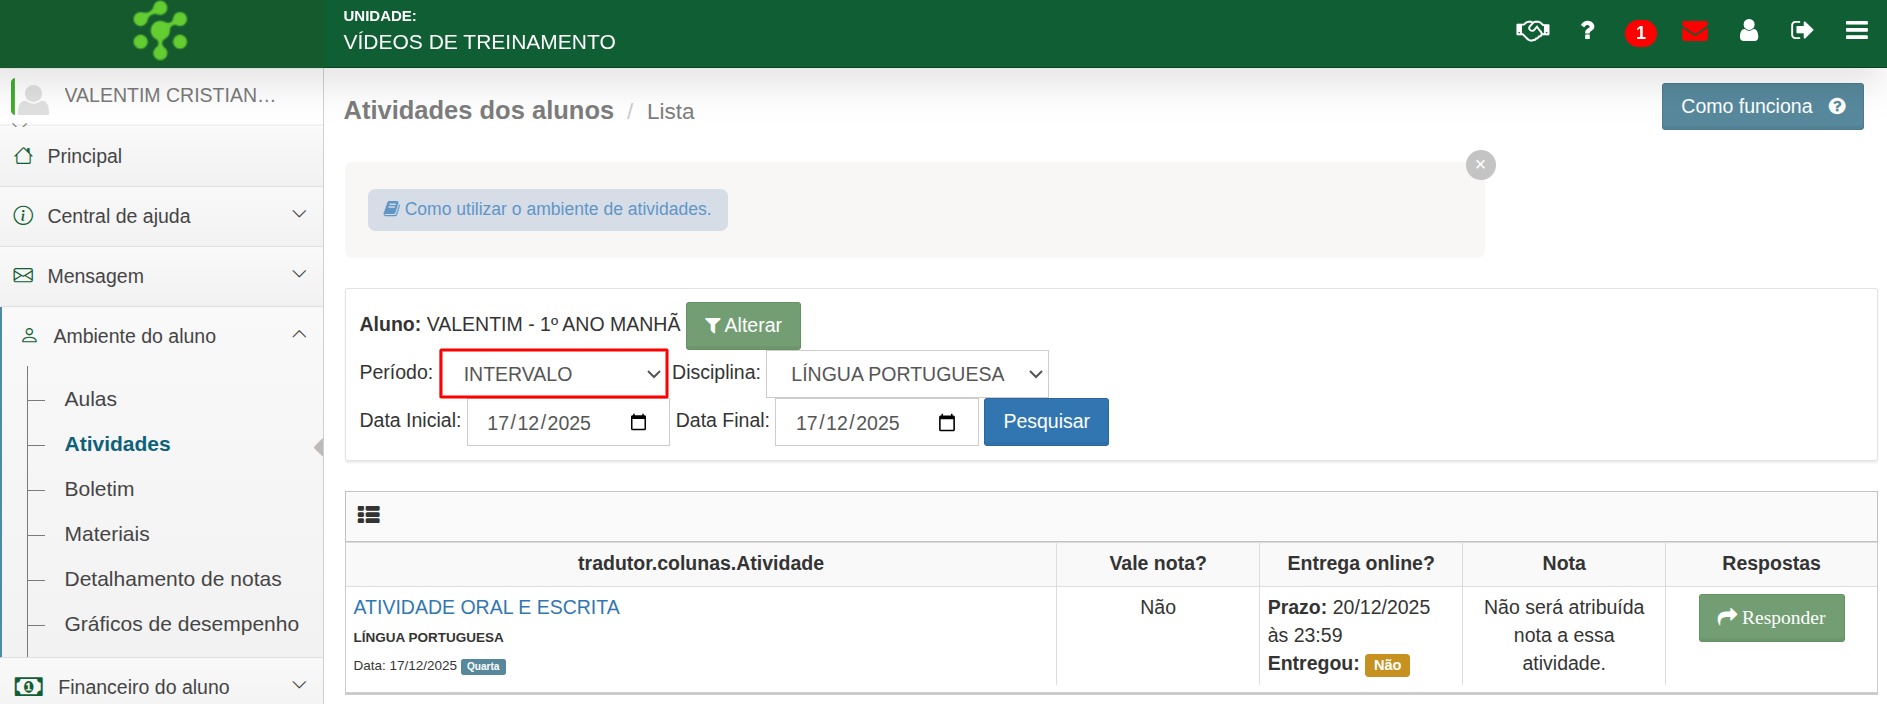Open calendar picker for Data Final

click(947, 423)
